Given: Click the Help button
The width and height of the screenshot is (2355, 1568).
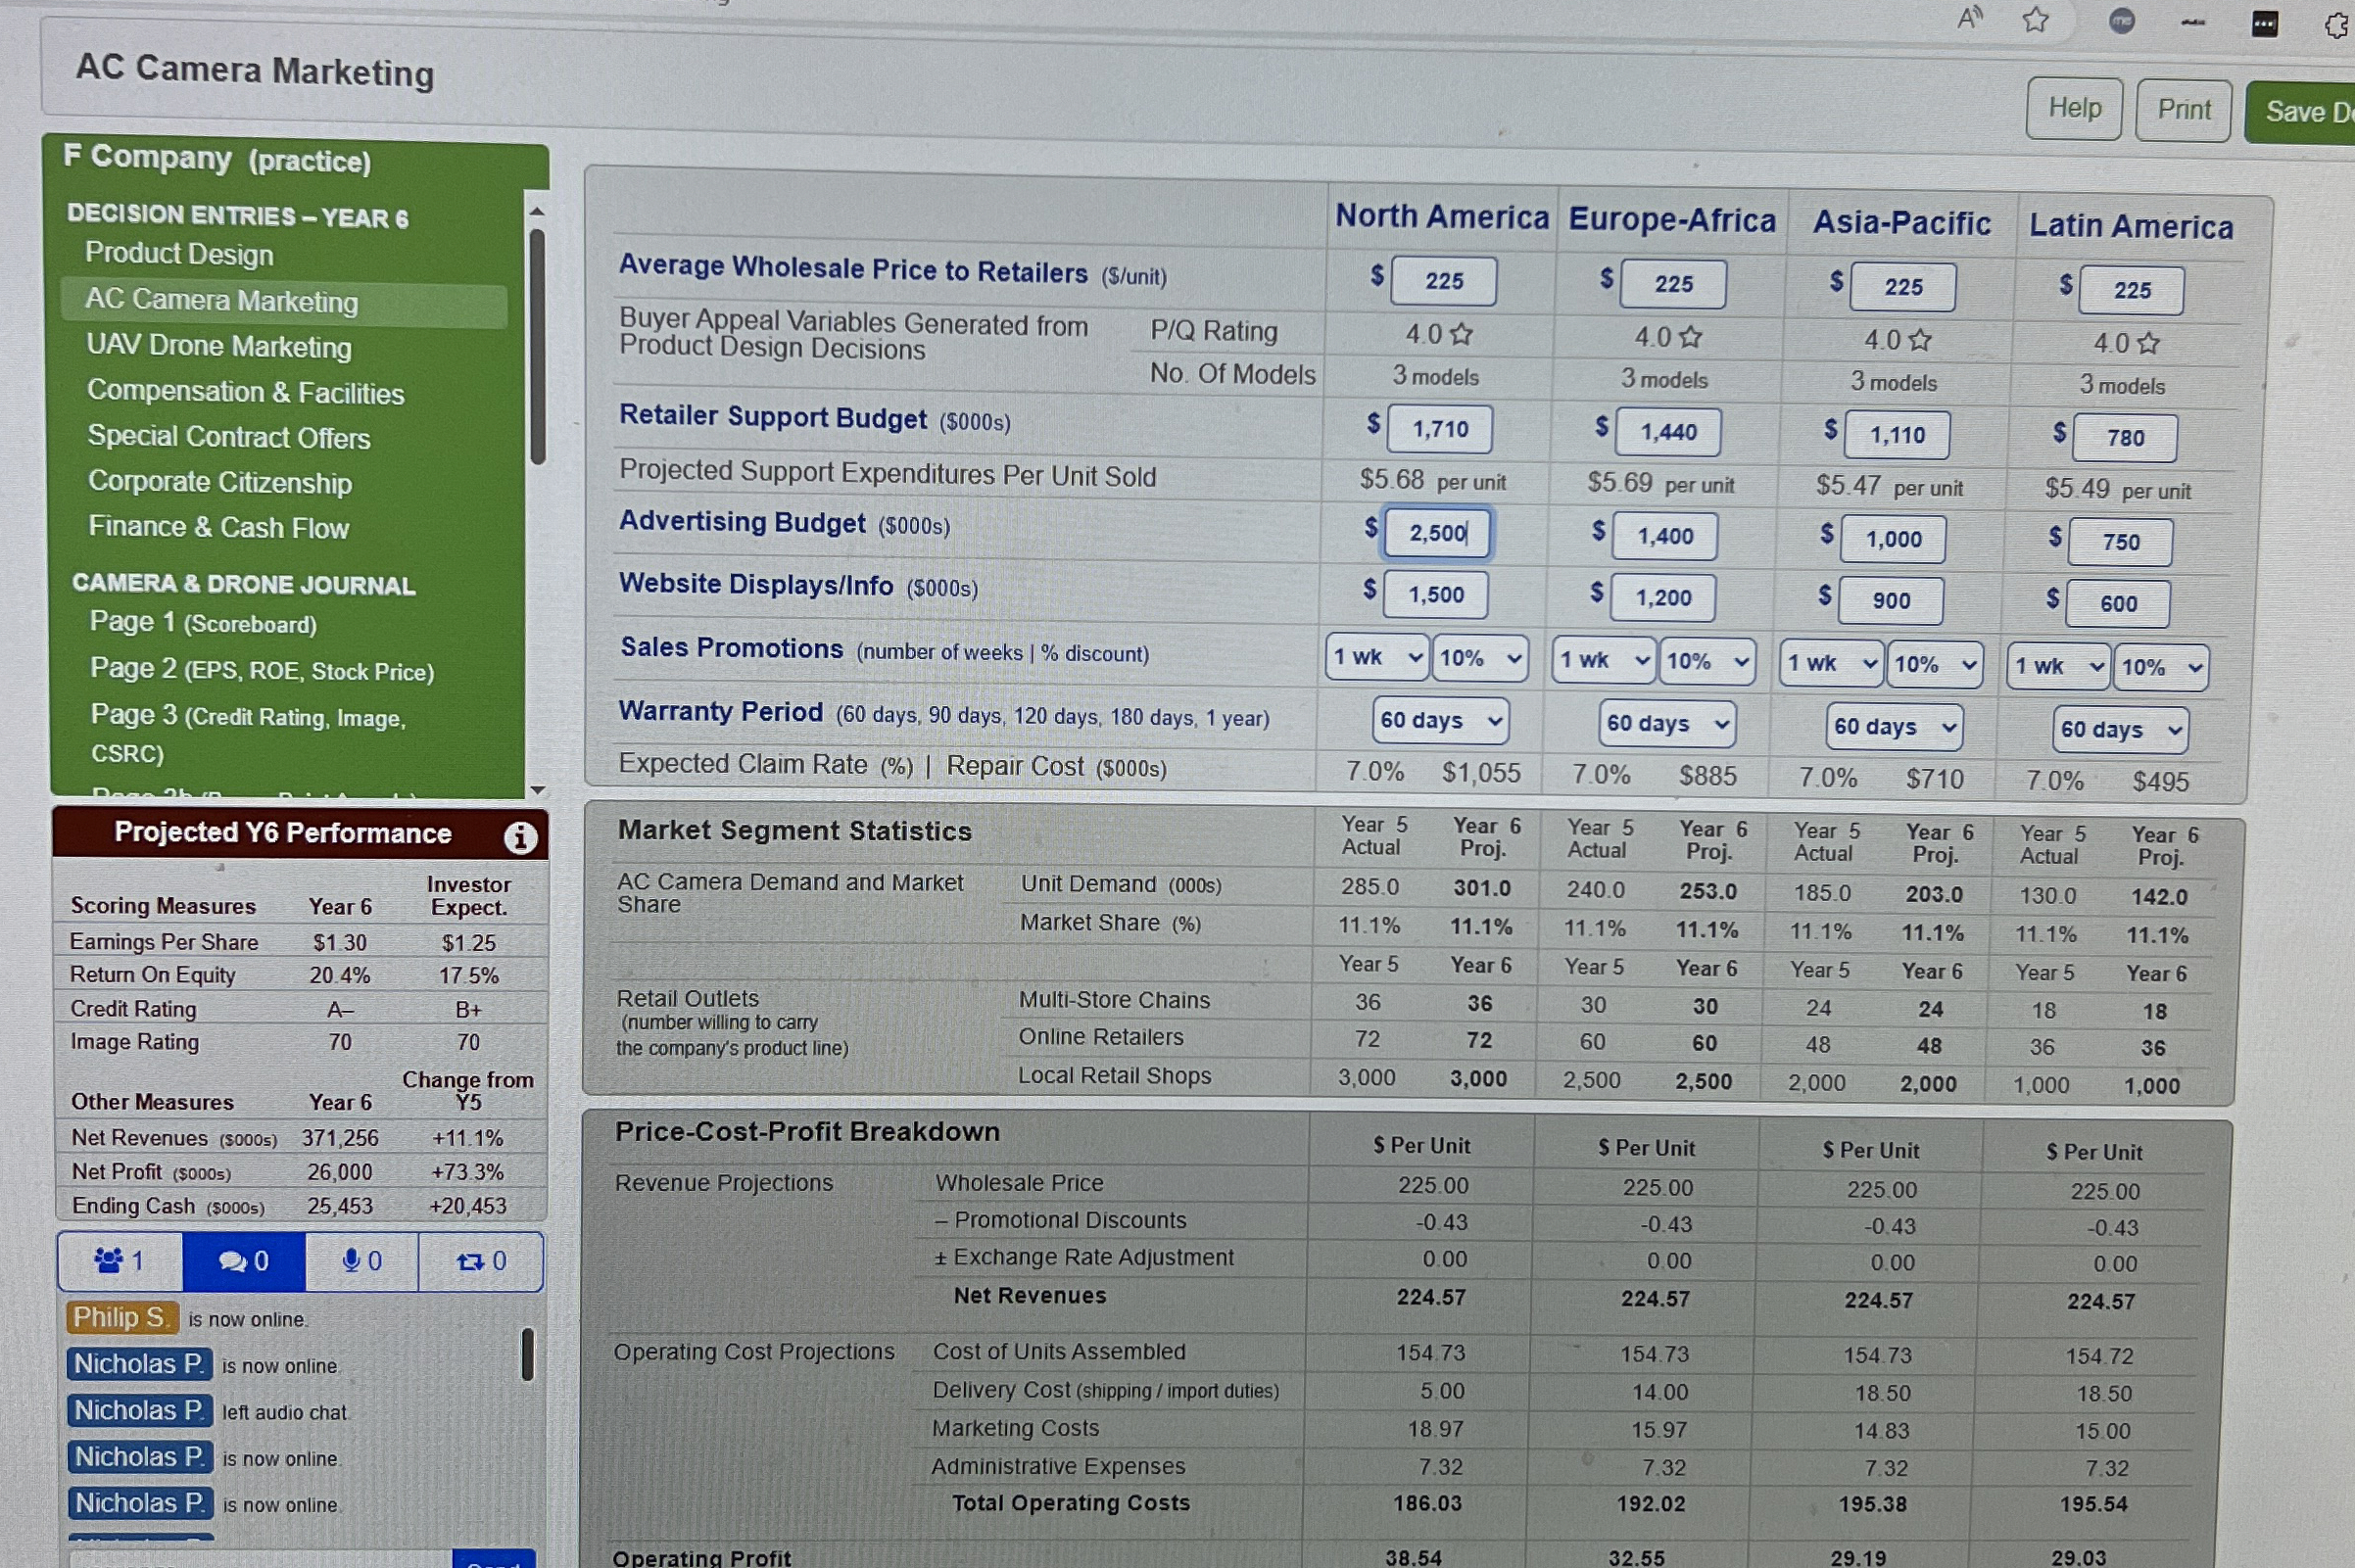Looking at the screenshot, I should click(x=2073, y=108).
